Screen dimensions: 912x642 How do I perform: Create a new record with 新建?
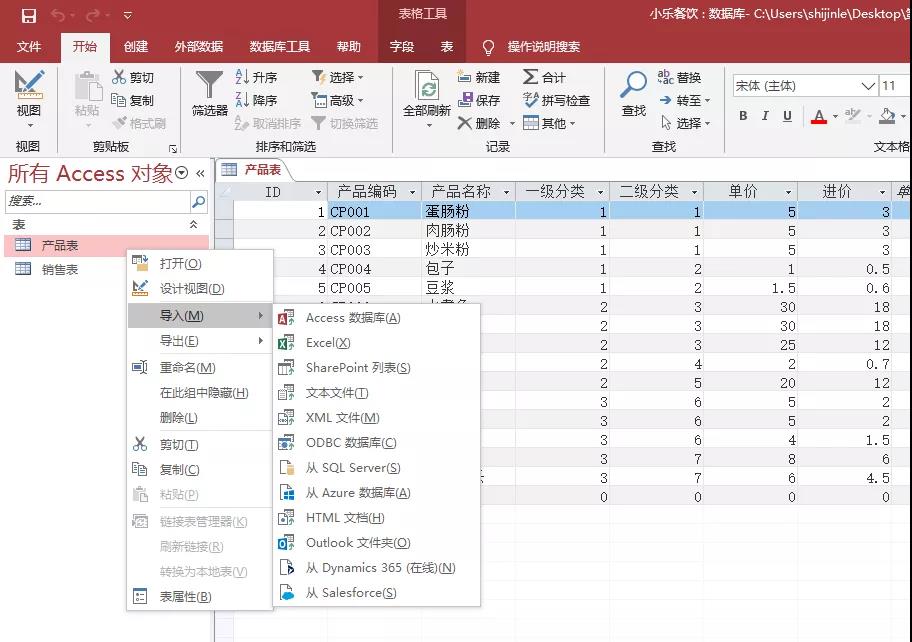[478, 77]
